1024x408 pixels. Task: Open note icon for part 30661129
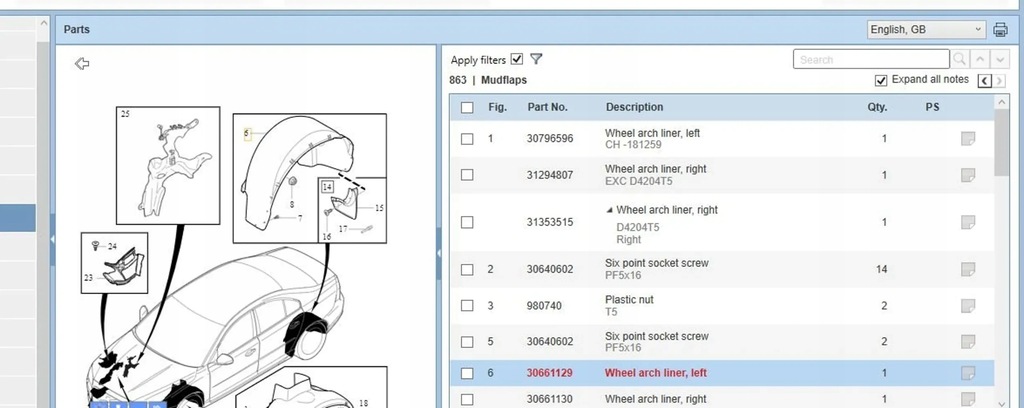(x=968, y=373)
